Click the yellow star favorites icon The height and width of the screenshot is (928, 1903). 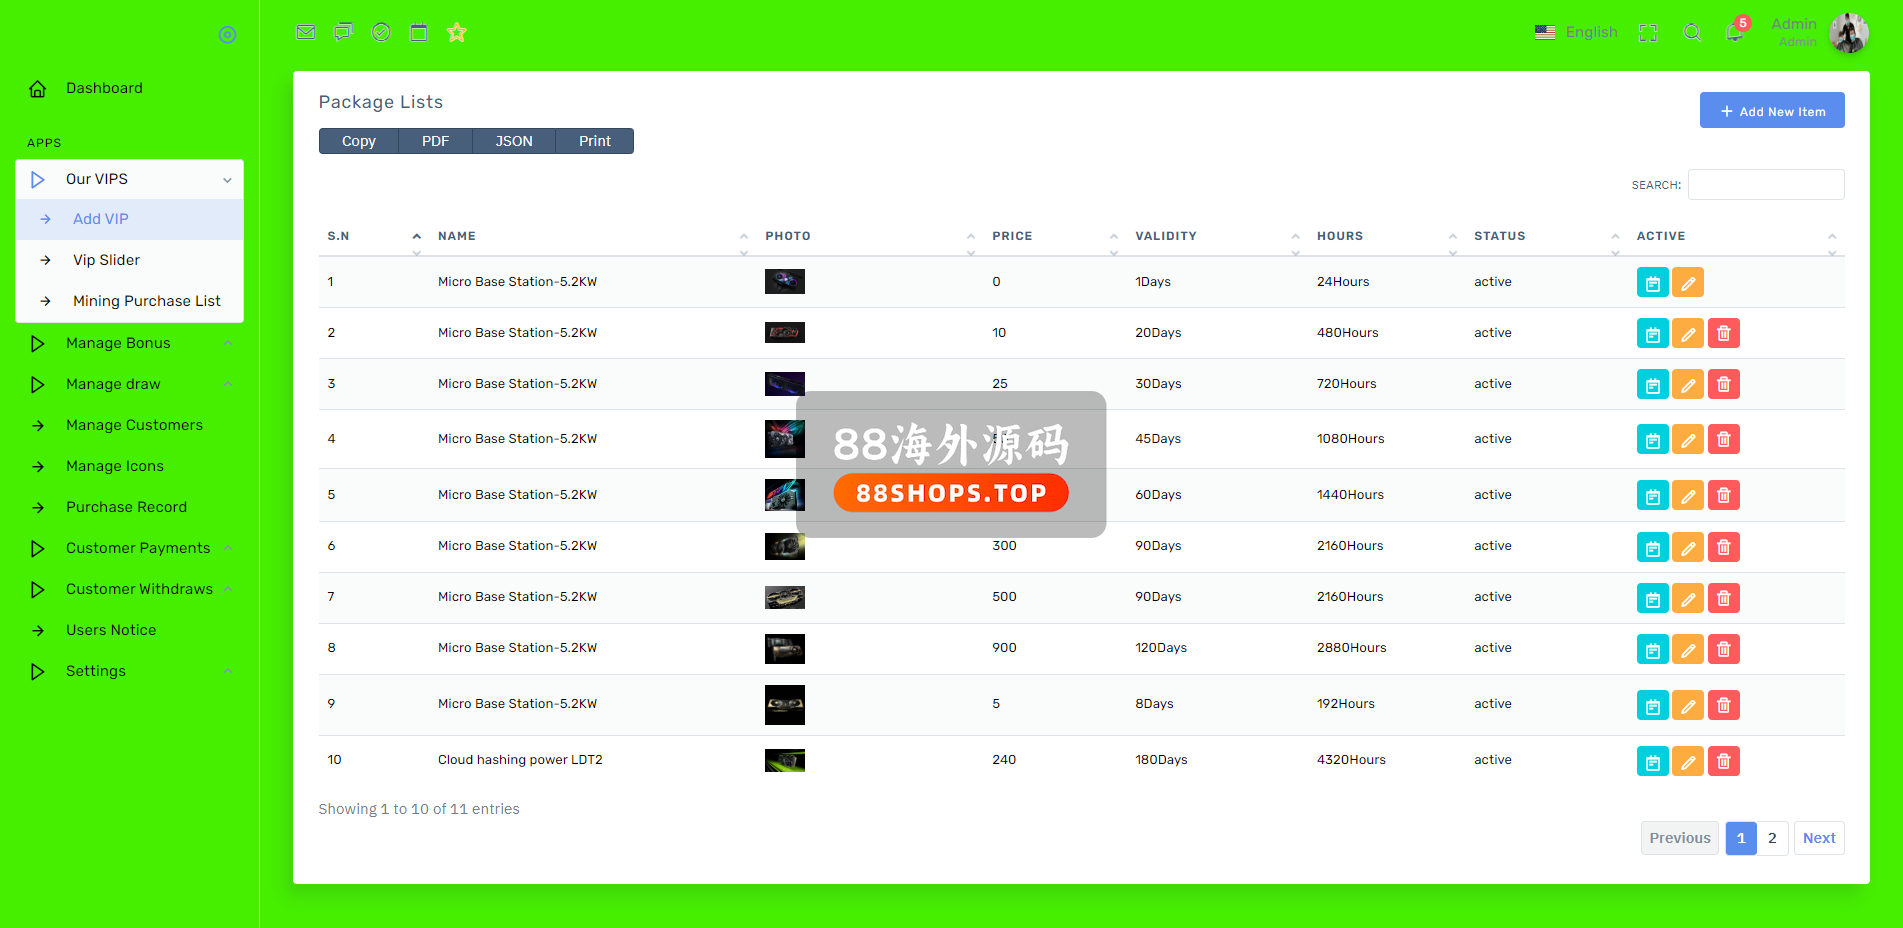[457, 32]
